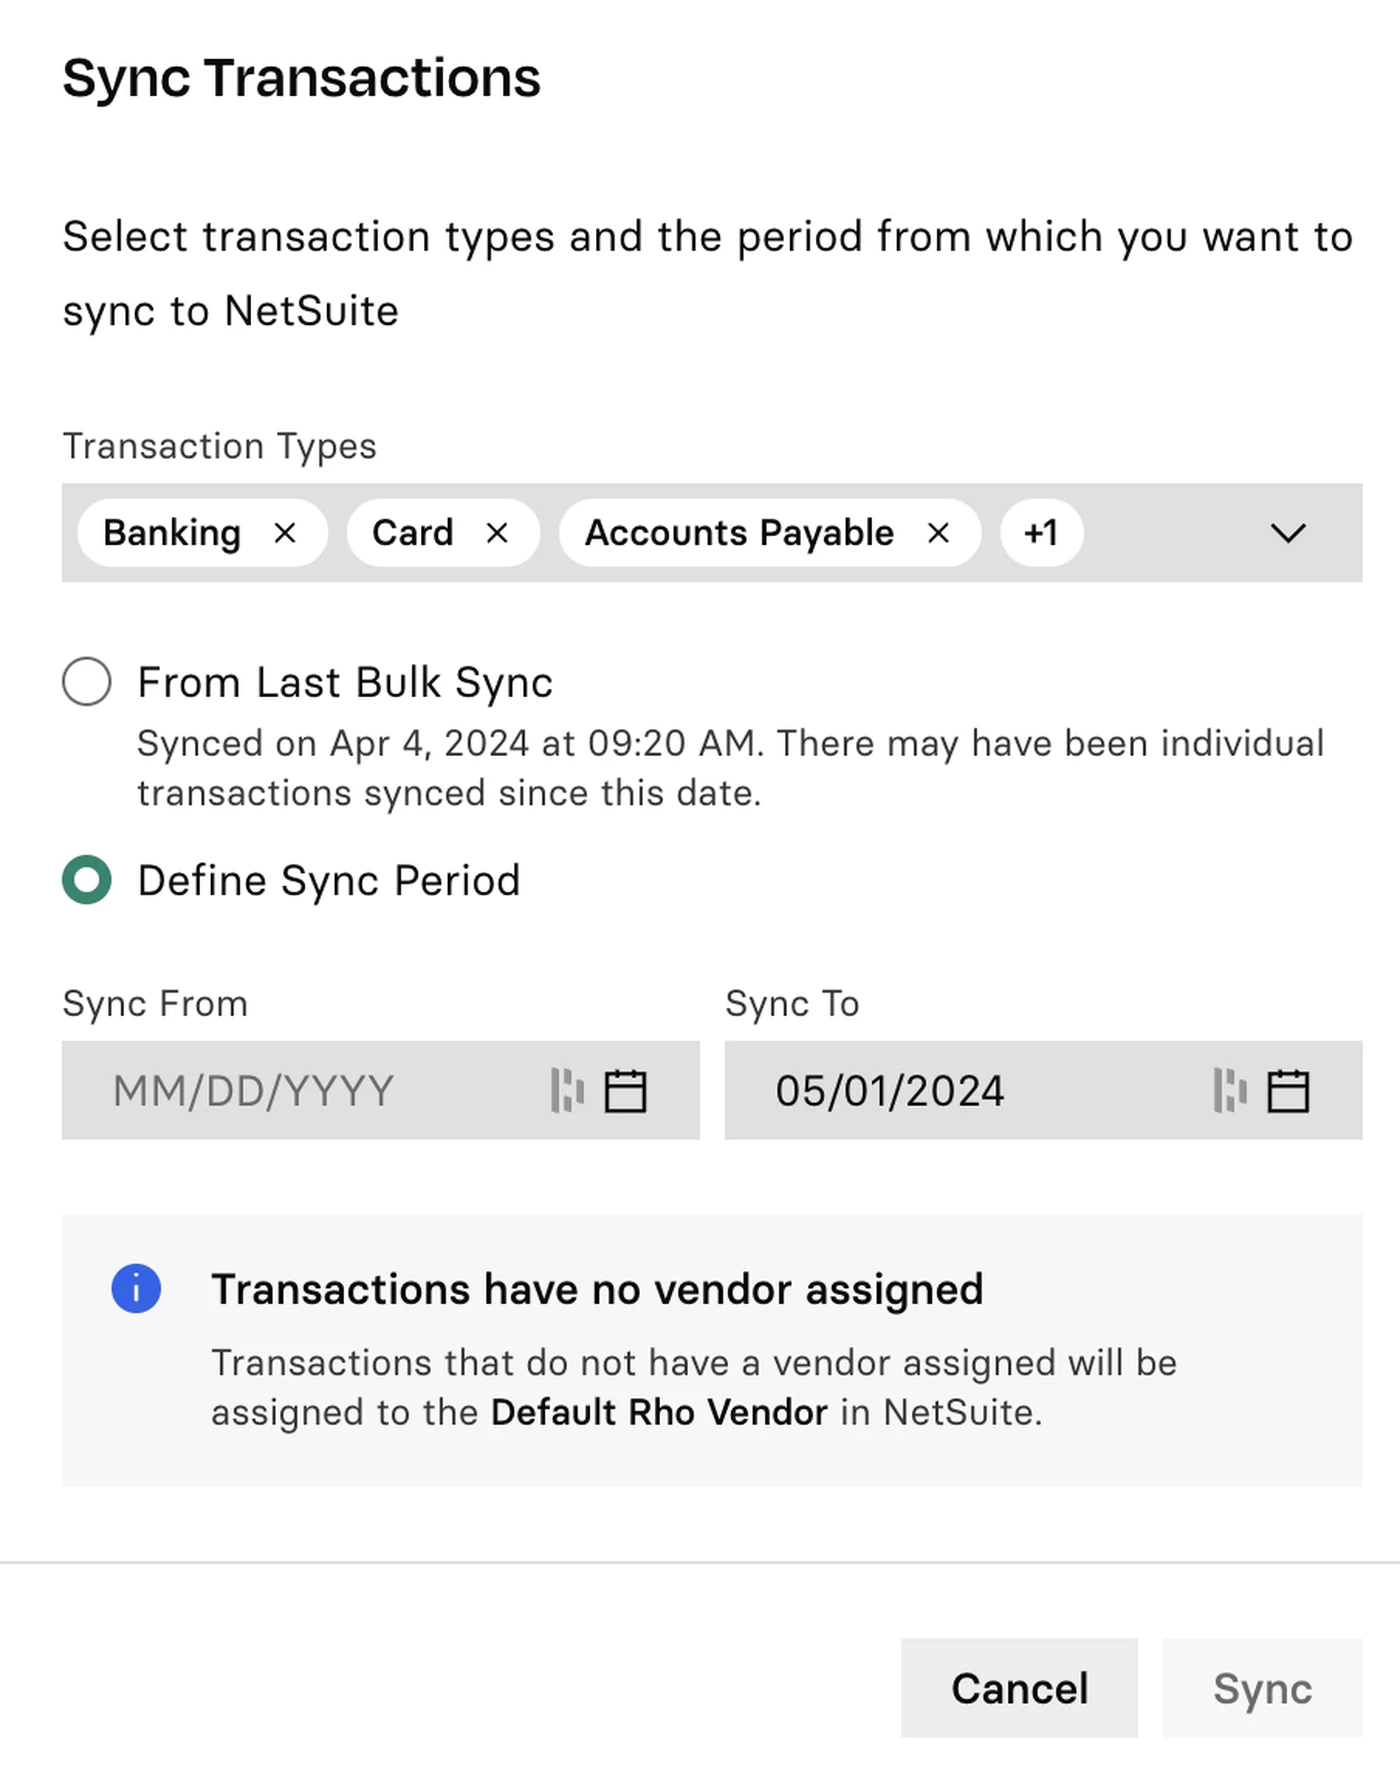
Task: Focus the Sync From date input
Action: [381, 1090]
